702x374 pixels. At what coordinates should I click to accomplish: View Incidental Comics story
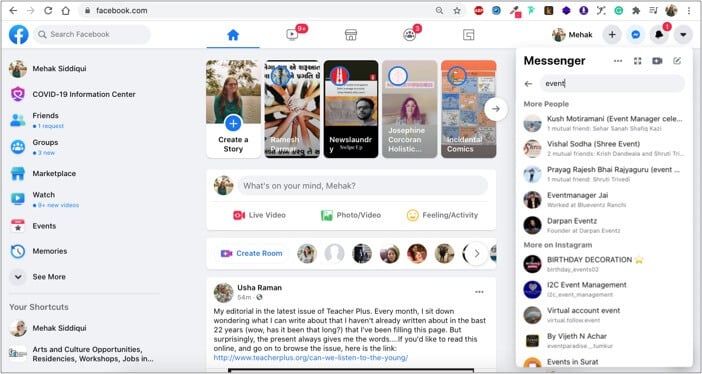(x=468, y=109)
